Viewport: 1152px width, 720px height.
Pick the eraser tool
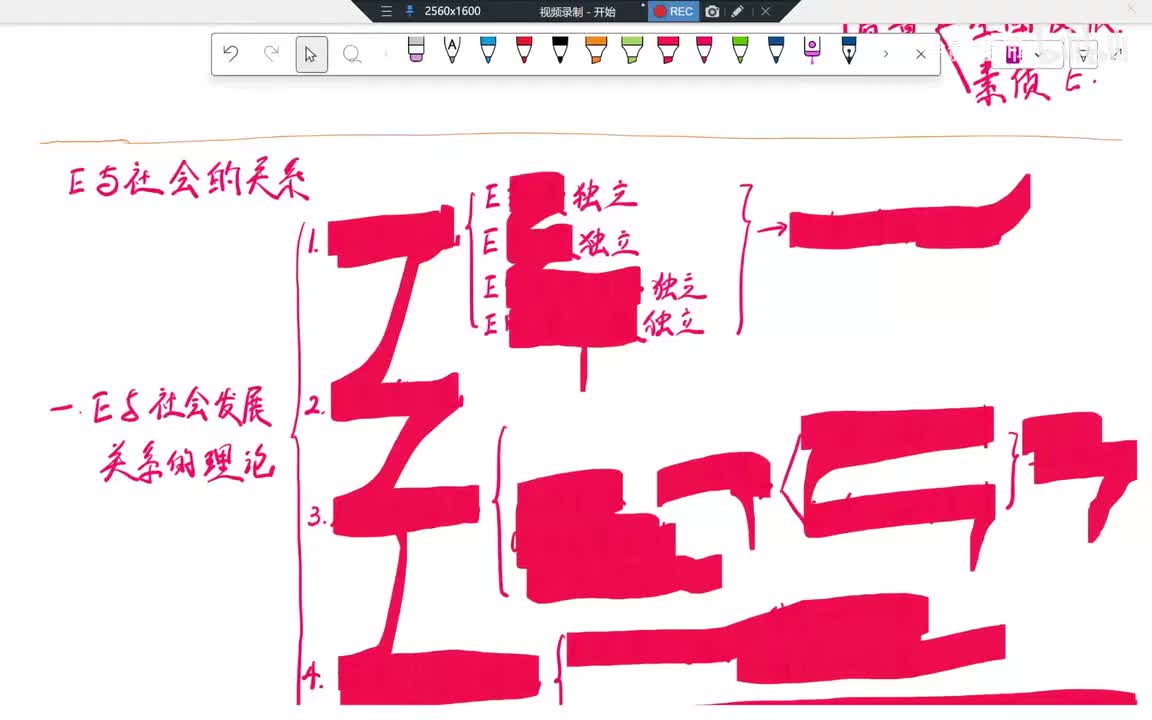416,50
